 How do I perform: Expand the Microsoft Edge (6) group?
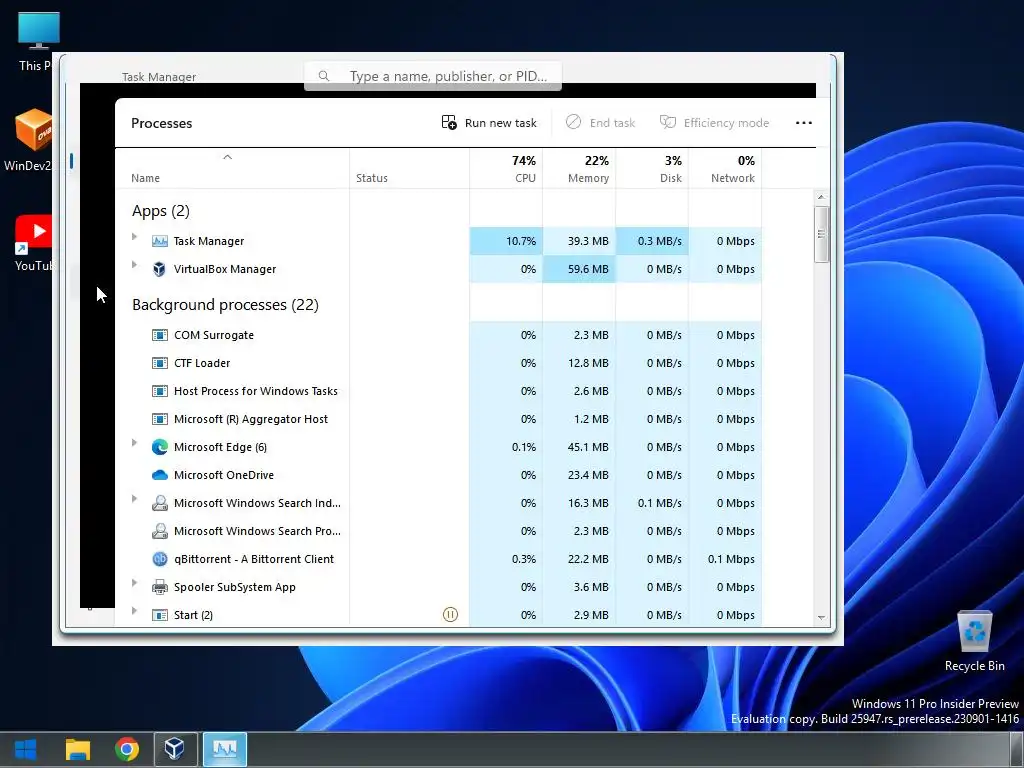135,443
